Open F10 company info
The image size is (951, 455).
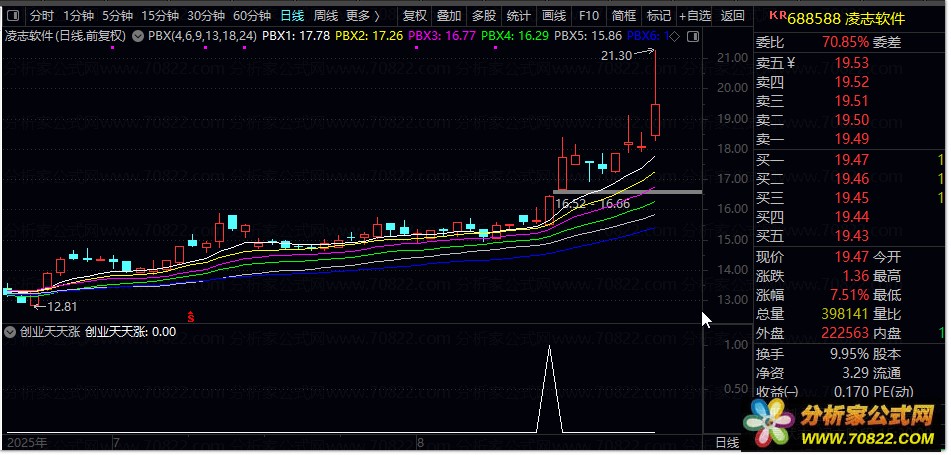pos(588,15)
